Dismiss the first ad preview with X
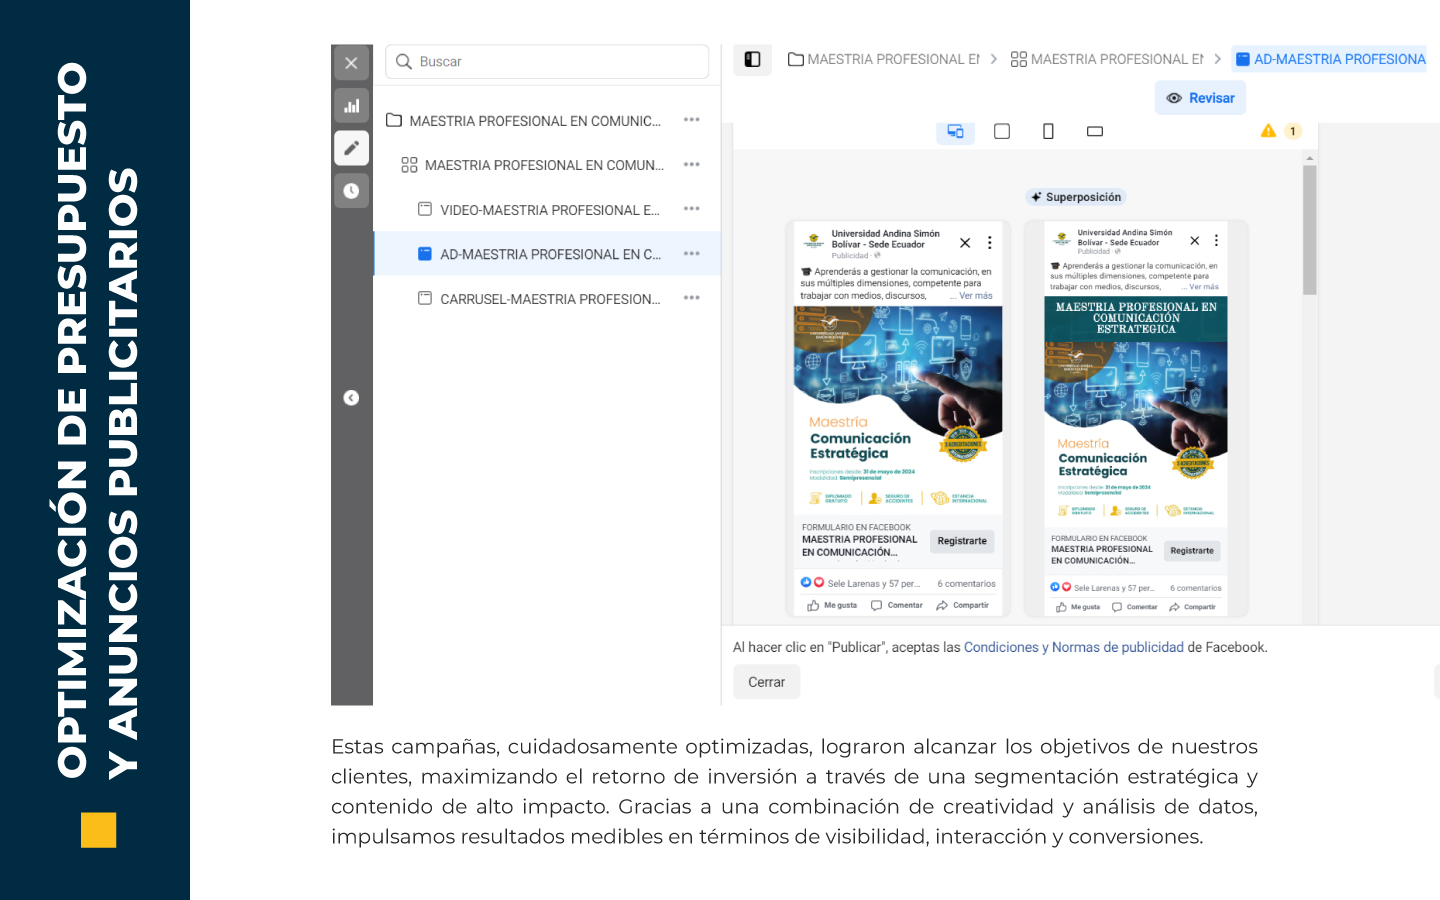1440x900 pixels. pos(965,243)
